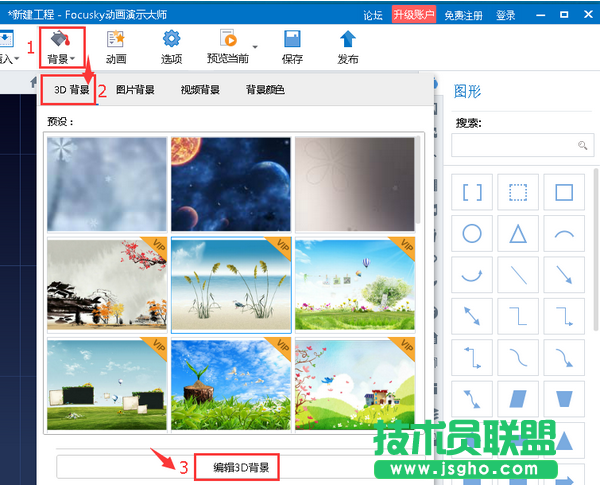Select the grey flower outline background preset
This screenshot has width=601, height=485.
tap(355, 184)
